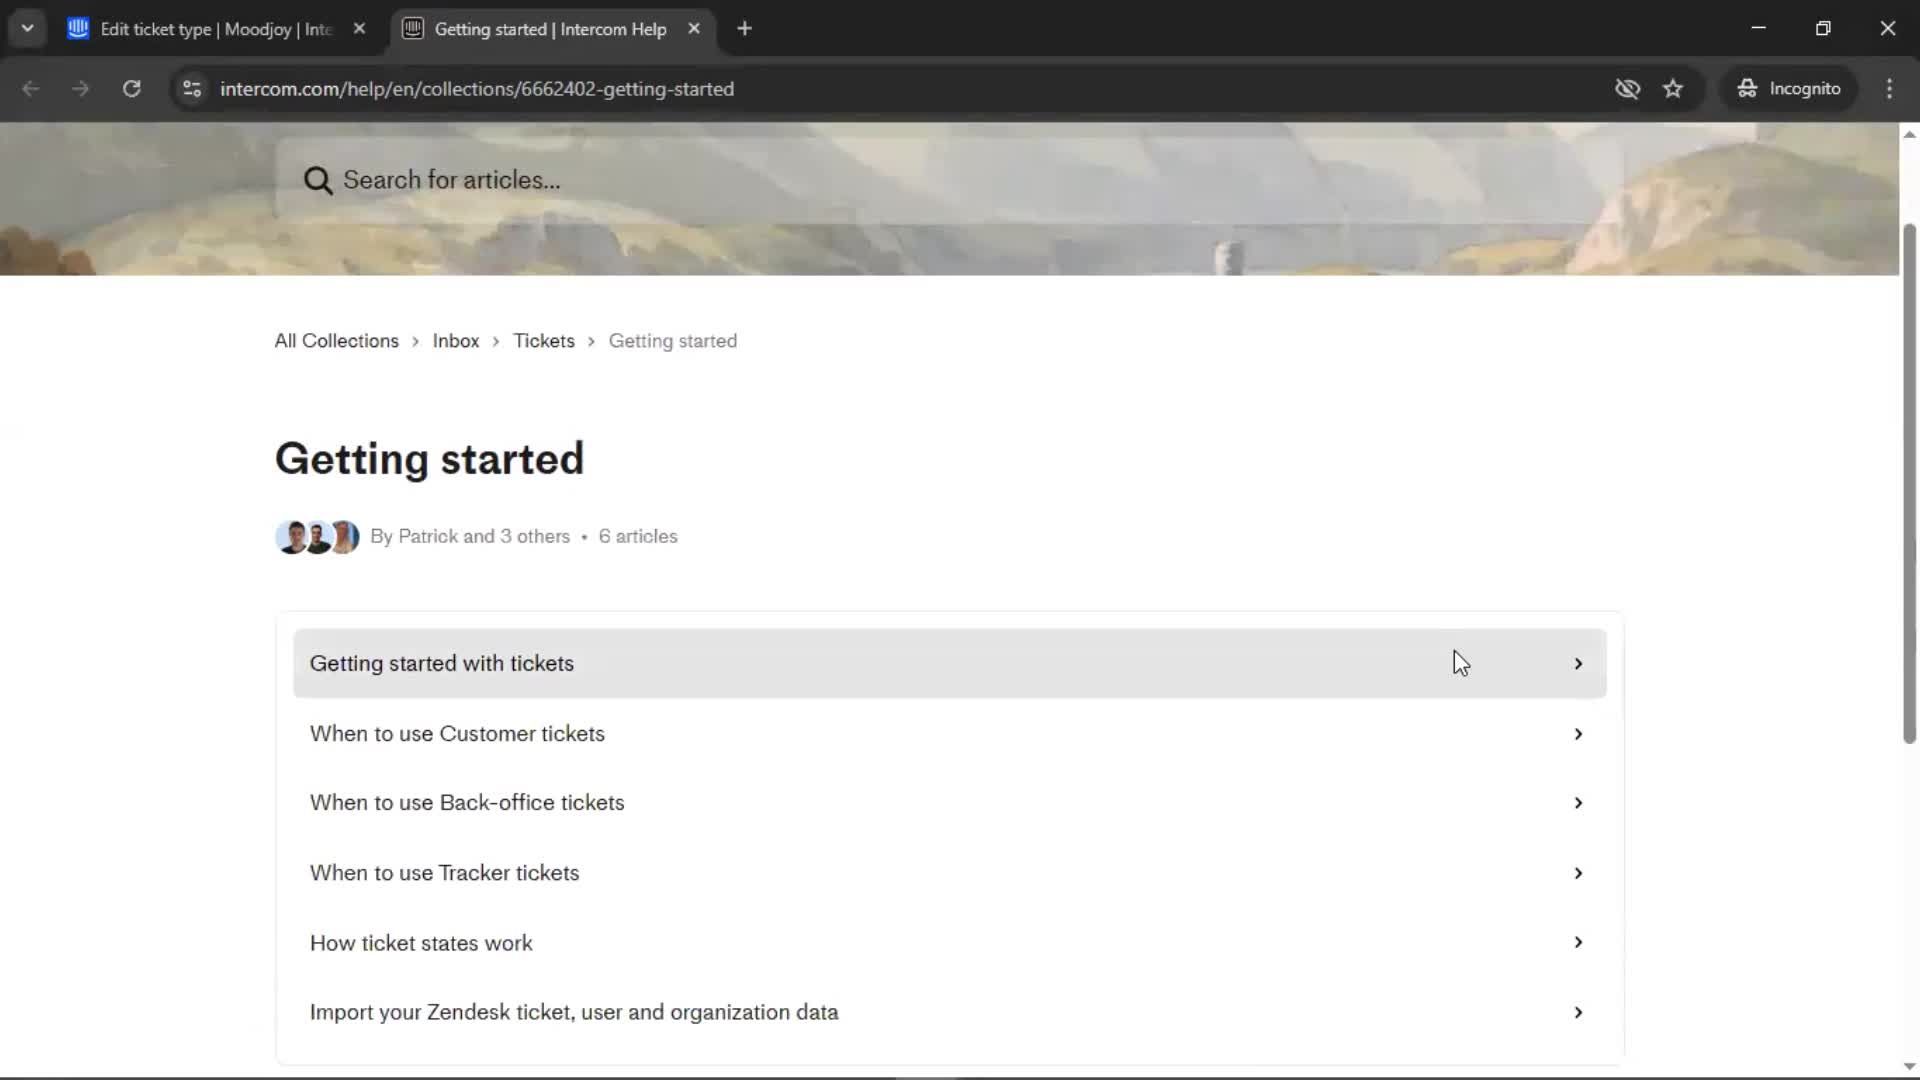Click chevron on Getting started with tickets row
The height and width of the screenshot is (1080, 1920).
click(x=1578, y=664)
